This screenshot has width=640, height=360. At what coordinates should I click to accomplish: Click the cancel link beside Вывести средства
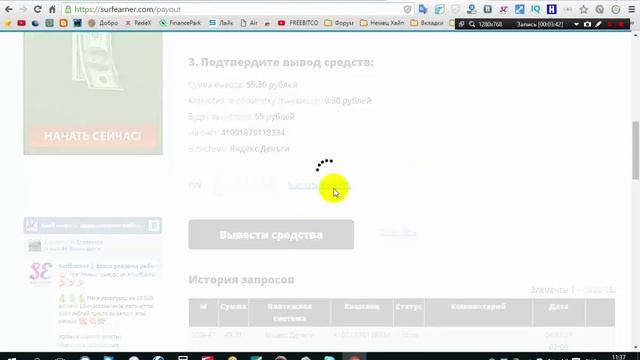point(398,232)
